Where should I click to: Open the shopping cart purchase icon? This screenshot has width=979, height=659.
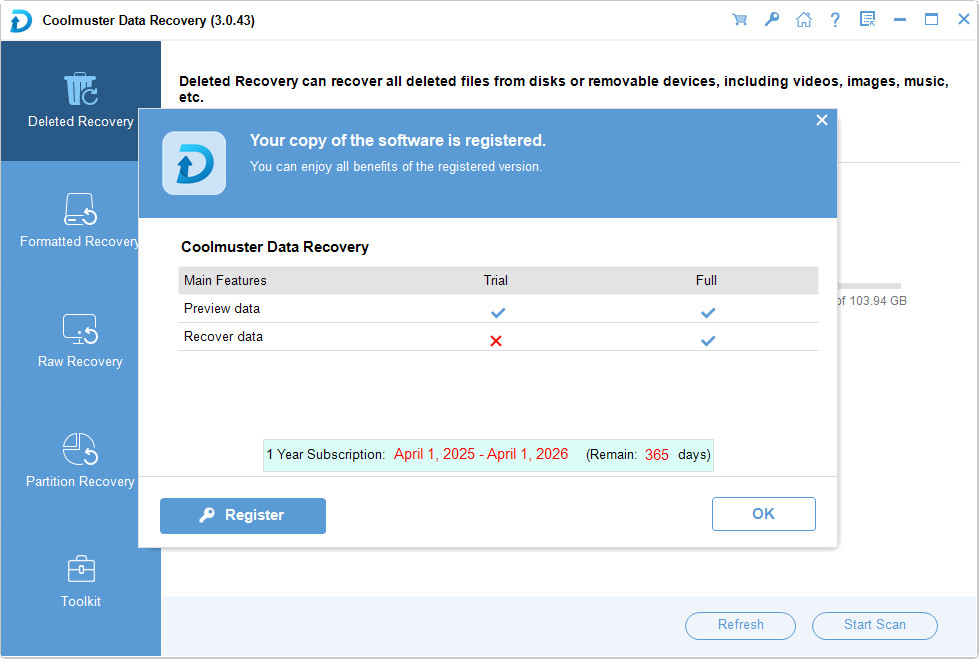[740, 20]
